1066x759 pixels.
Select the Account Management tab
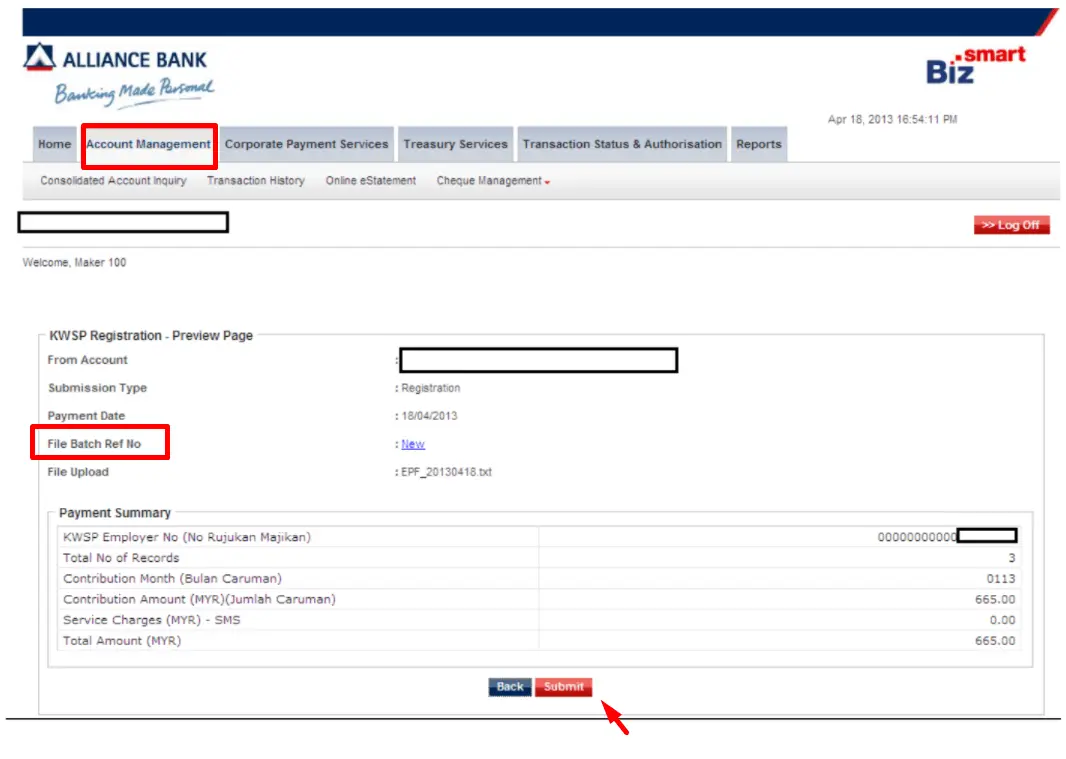pos(148,144)
